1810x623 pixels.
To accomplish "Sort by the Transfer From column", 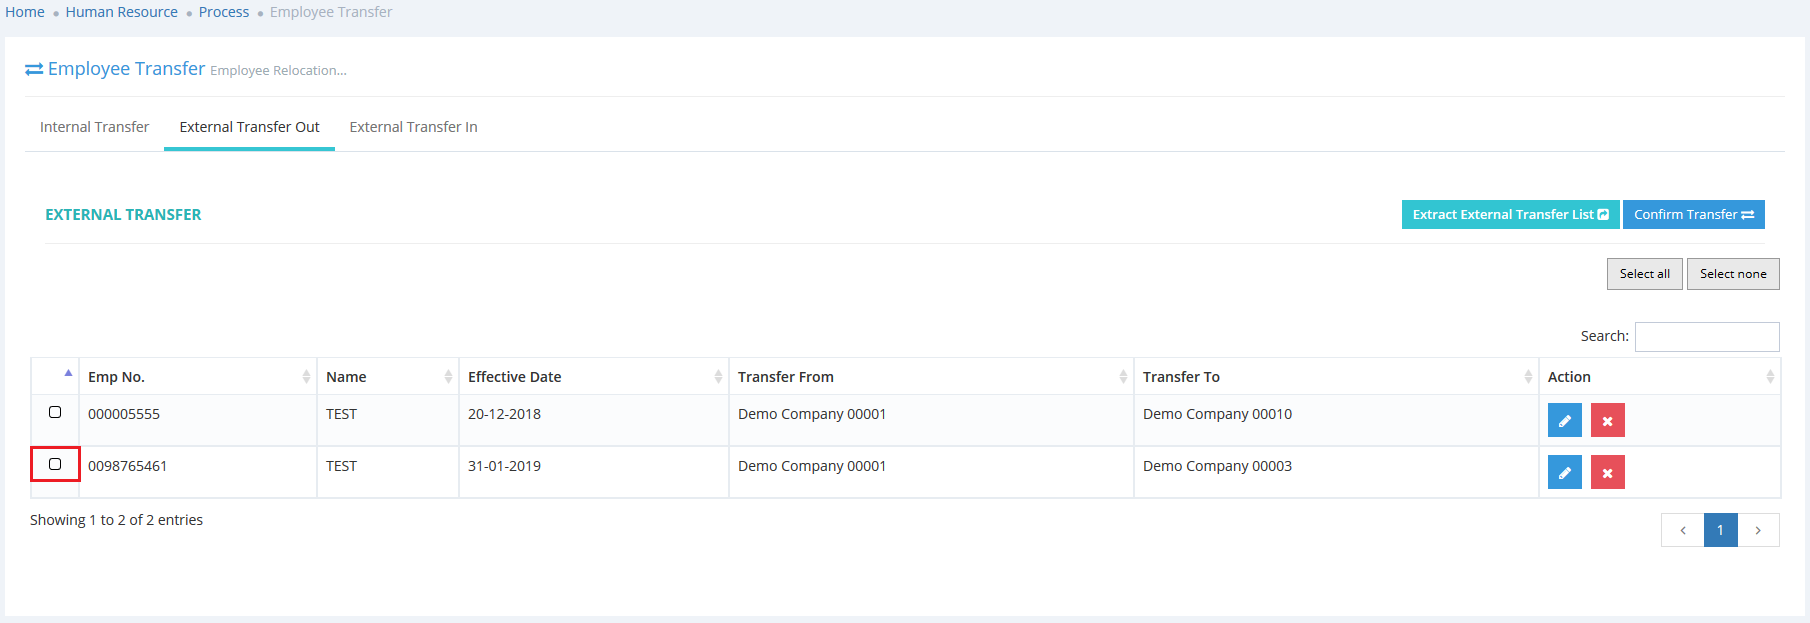I will click(930, 377).
